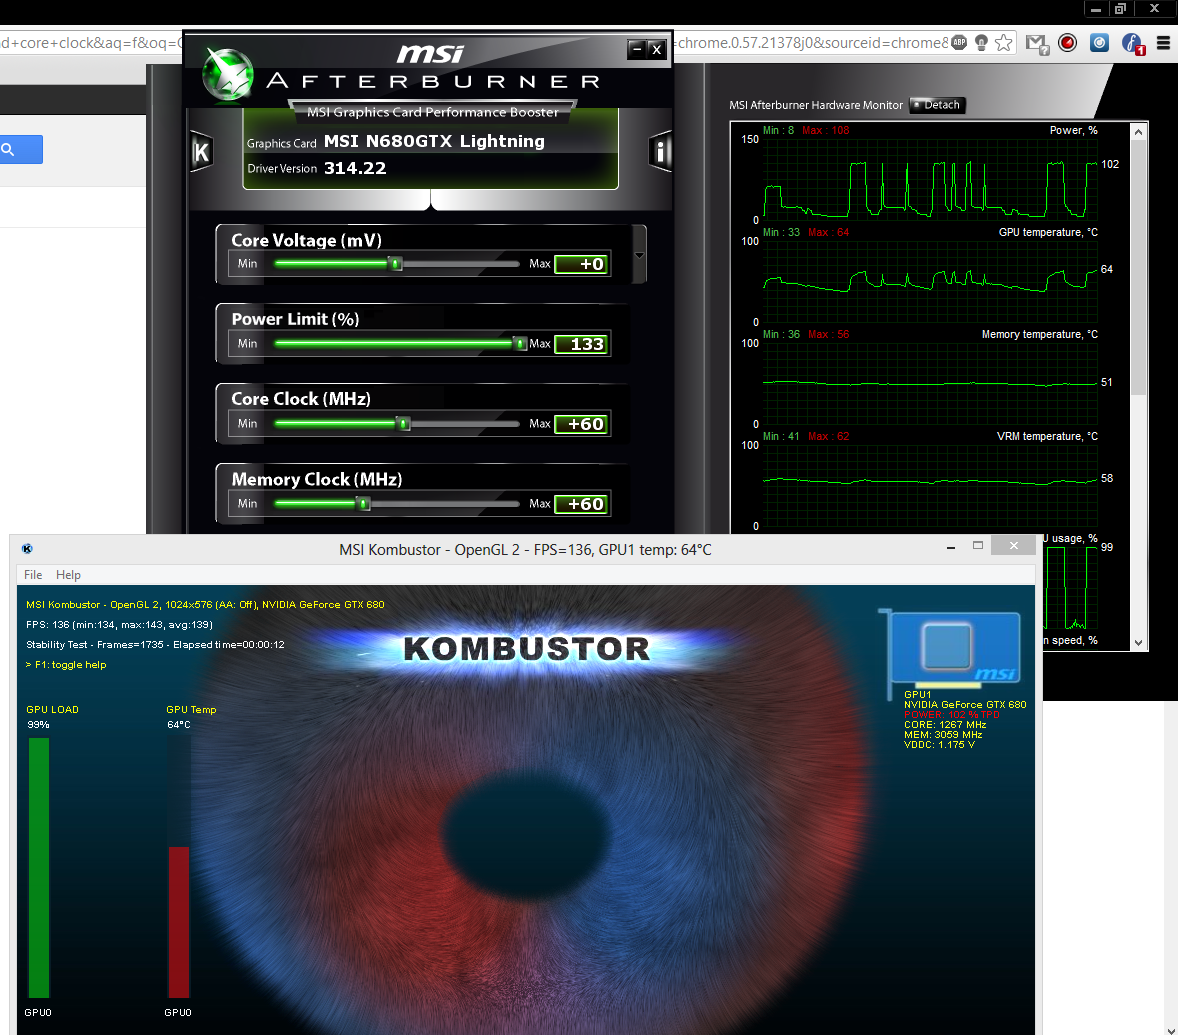
Task: Click the 'VDDC: 1.175 V' readout
Action: pos(939,745)
